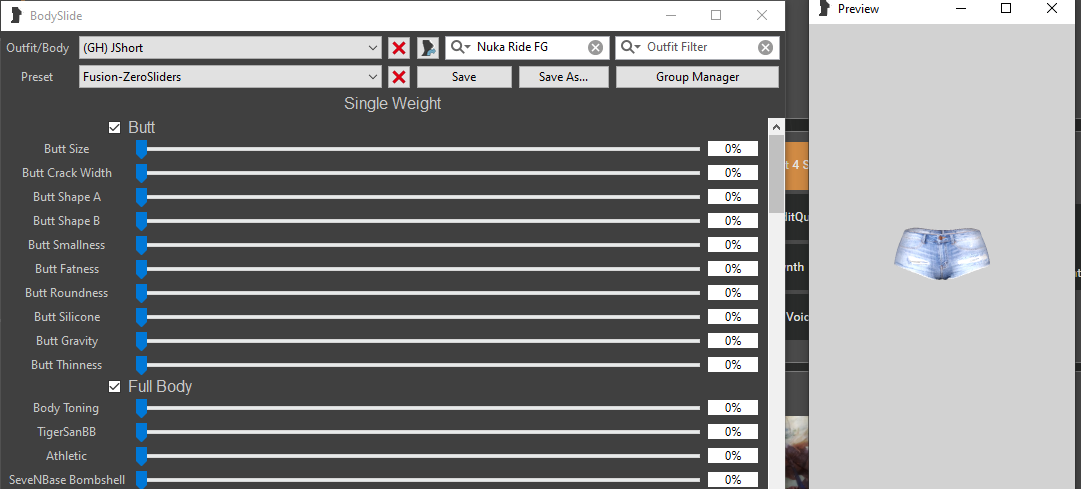Click BodySlide title bar app icon
The image size is (1081, 489).
[16, 15]
